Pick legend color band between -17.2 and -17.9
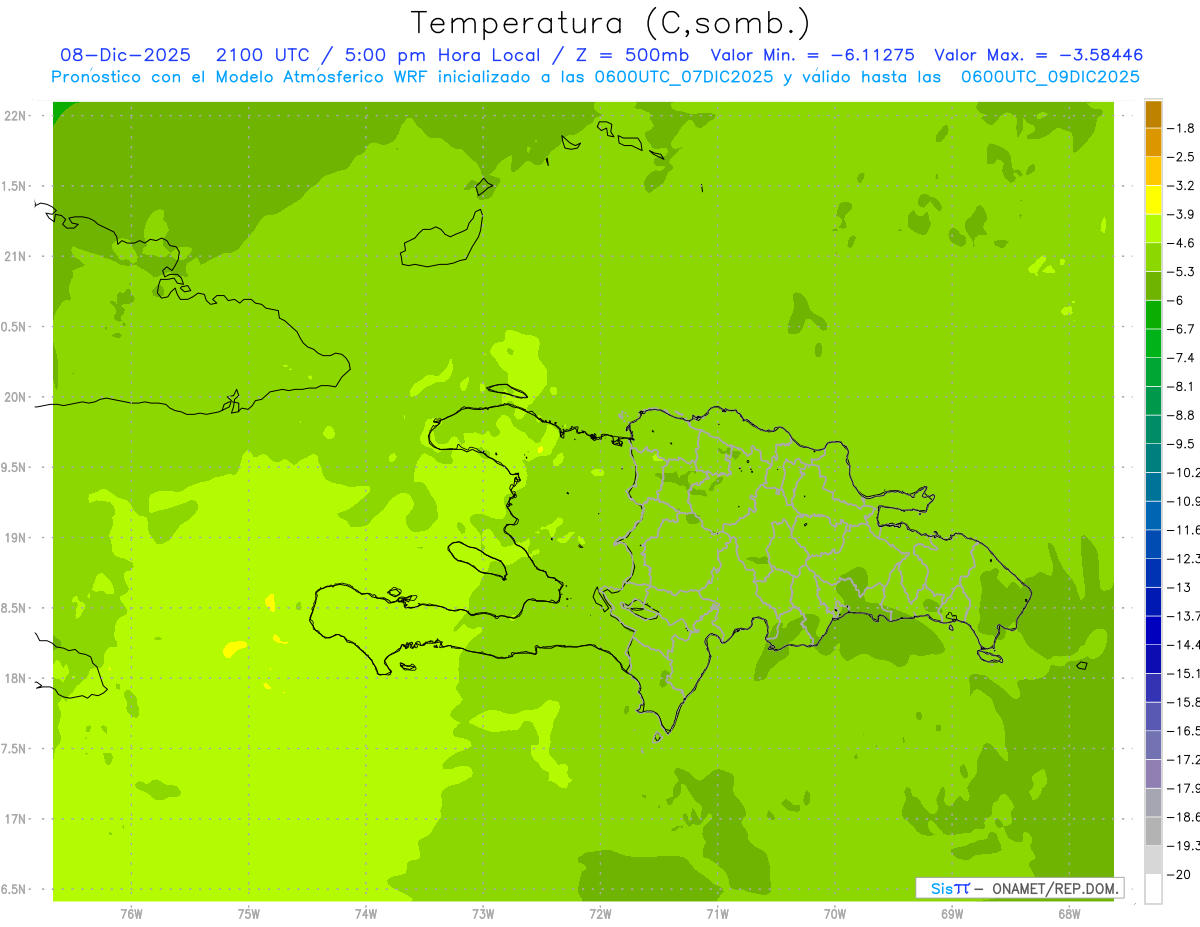This screenshot has width=1200, height=927. (x=1153, y=774)
